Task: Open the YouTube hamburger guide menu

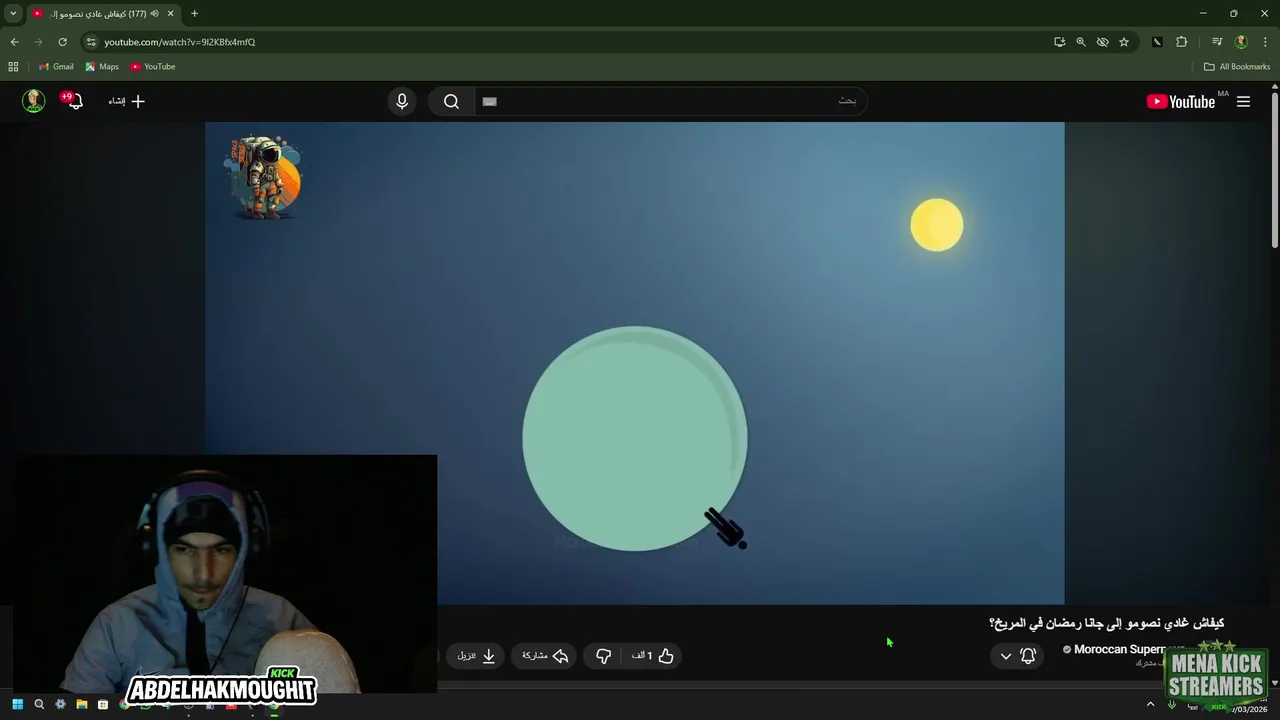Action: click(x=1243, y=101)
